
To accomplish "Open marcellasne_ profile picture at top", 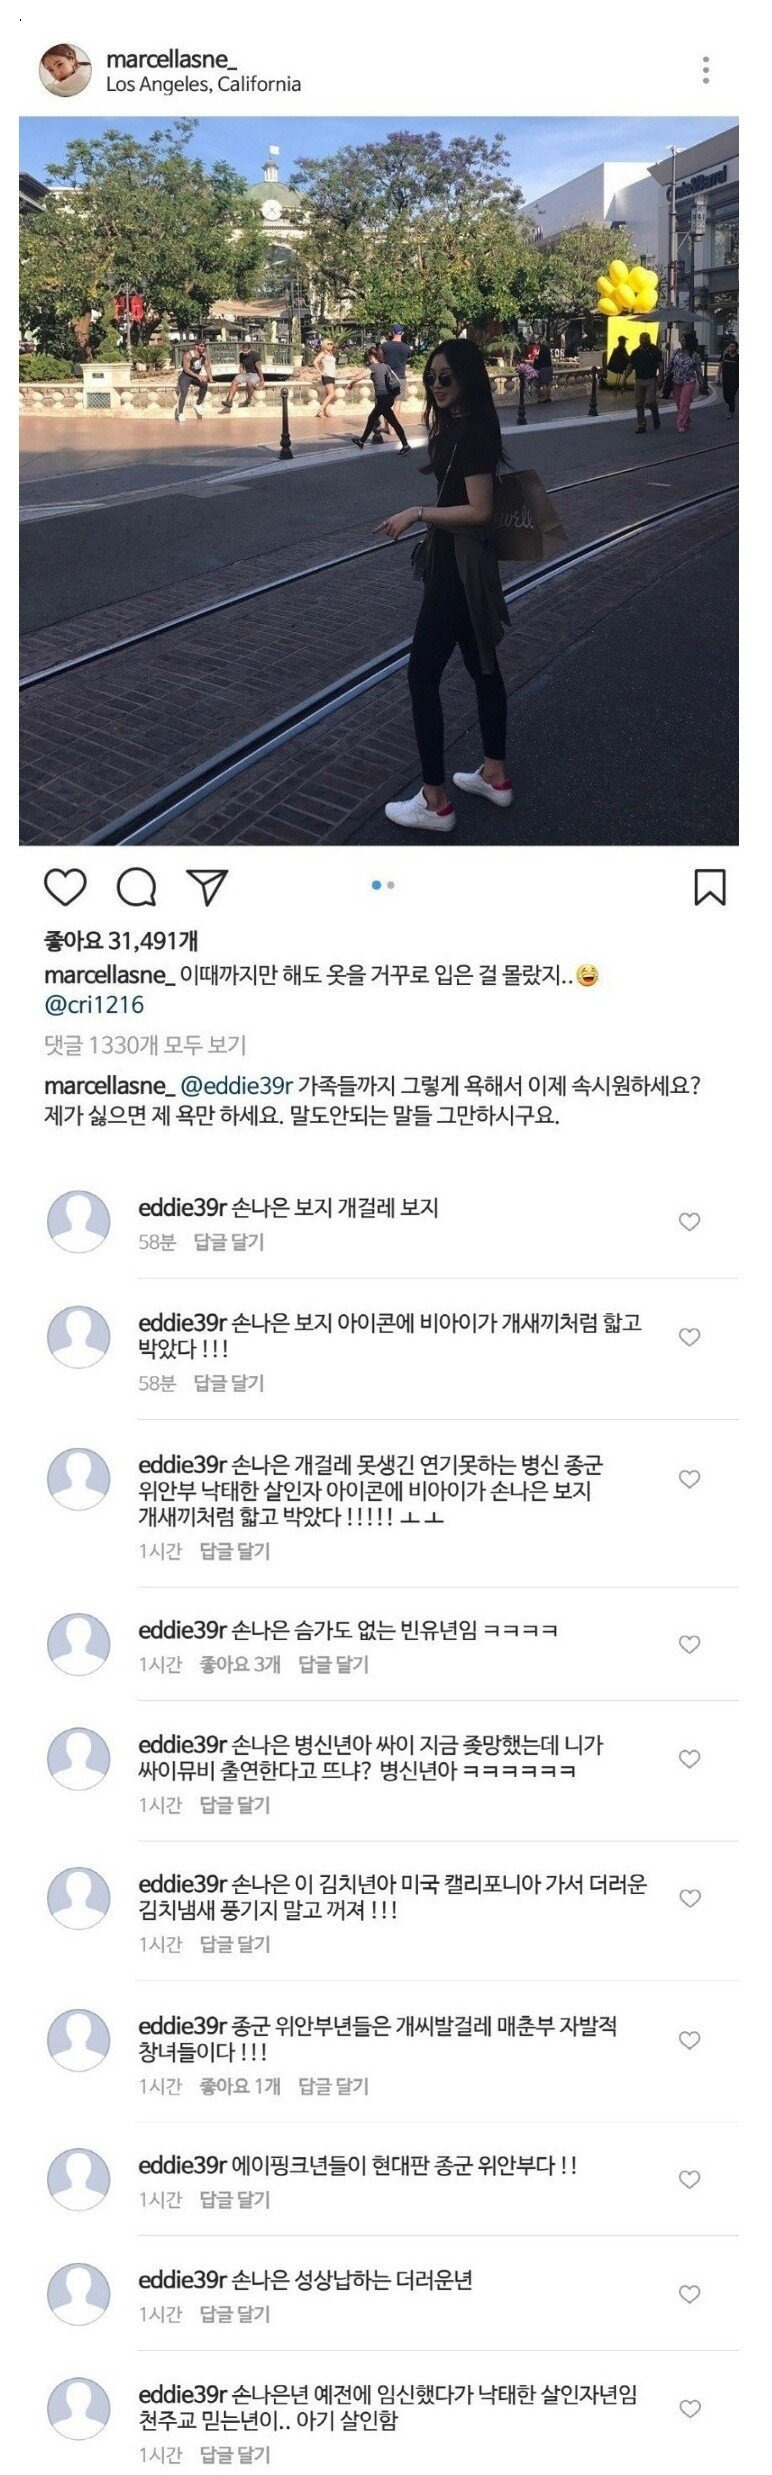I will click(65, 70).
